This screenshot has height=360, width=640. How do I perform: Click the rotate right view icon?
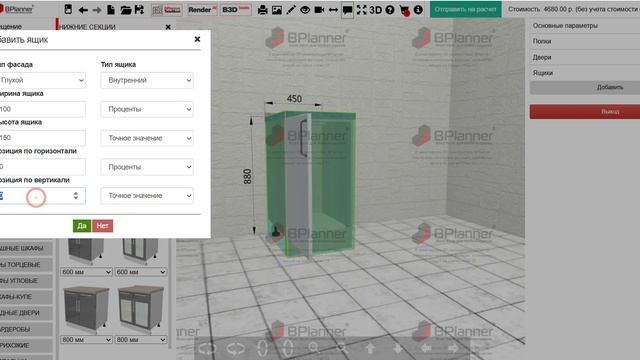pos(236,349)
